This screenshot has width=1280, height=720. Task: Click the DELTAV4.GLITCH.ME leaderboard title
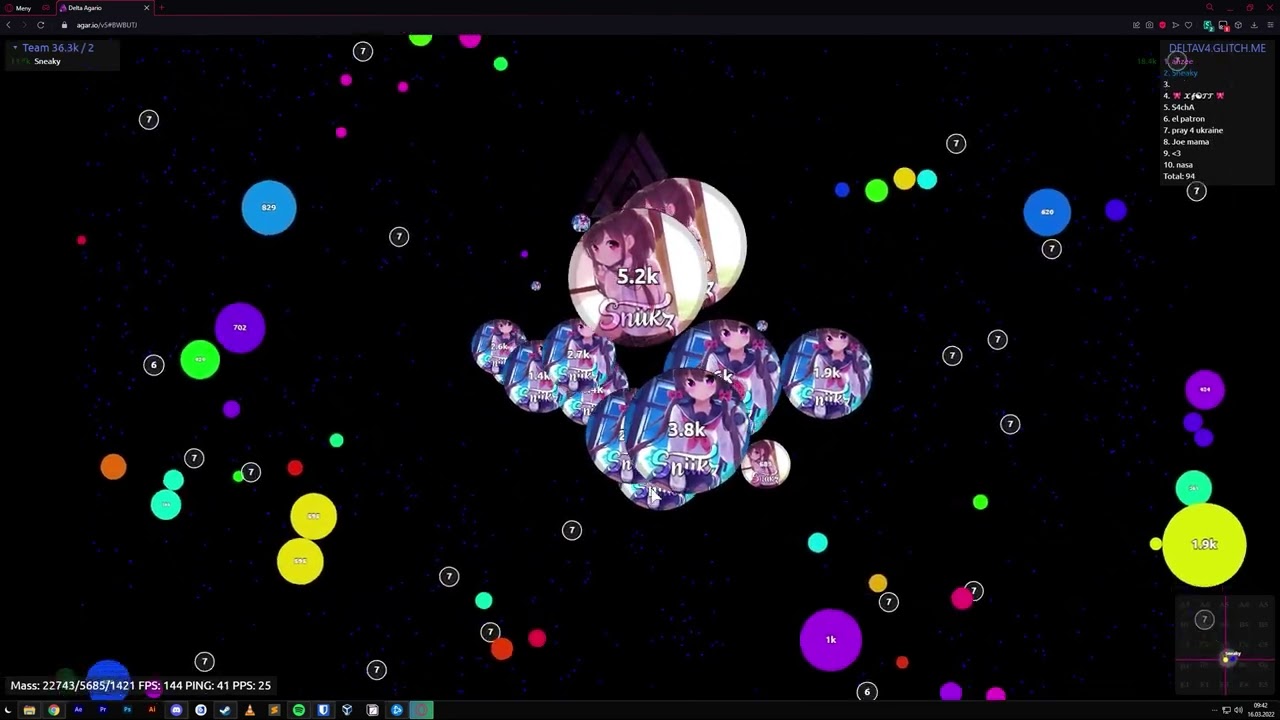click(1217, 48)
